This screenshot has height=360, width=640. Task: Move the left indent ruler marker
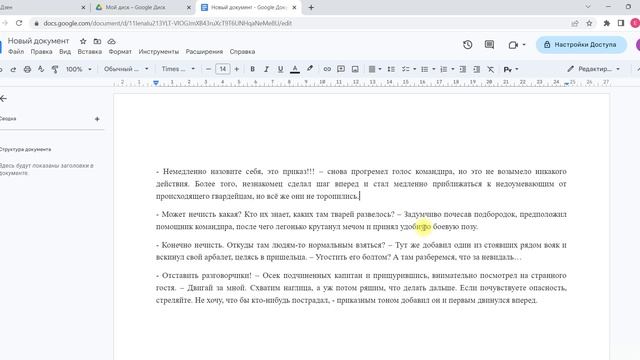pyautogui.click(x=156, y=83)
